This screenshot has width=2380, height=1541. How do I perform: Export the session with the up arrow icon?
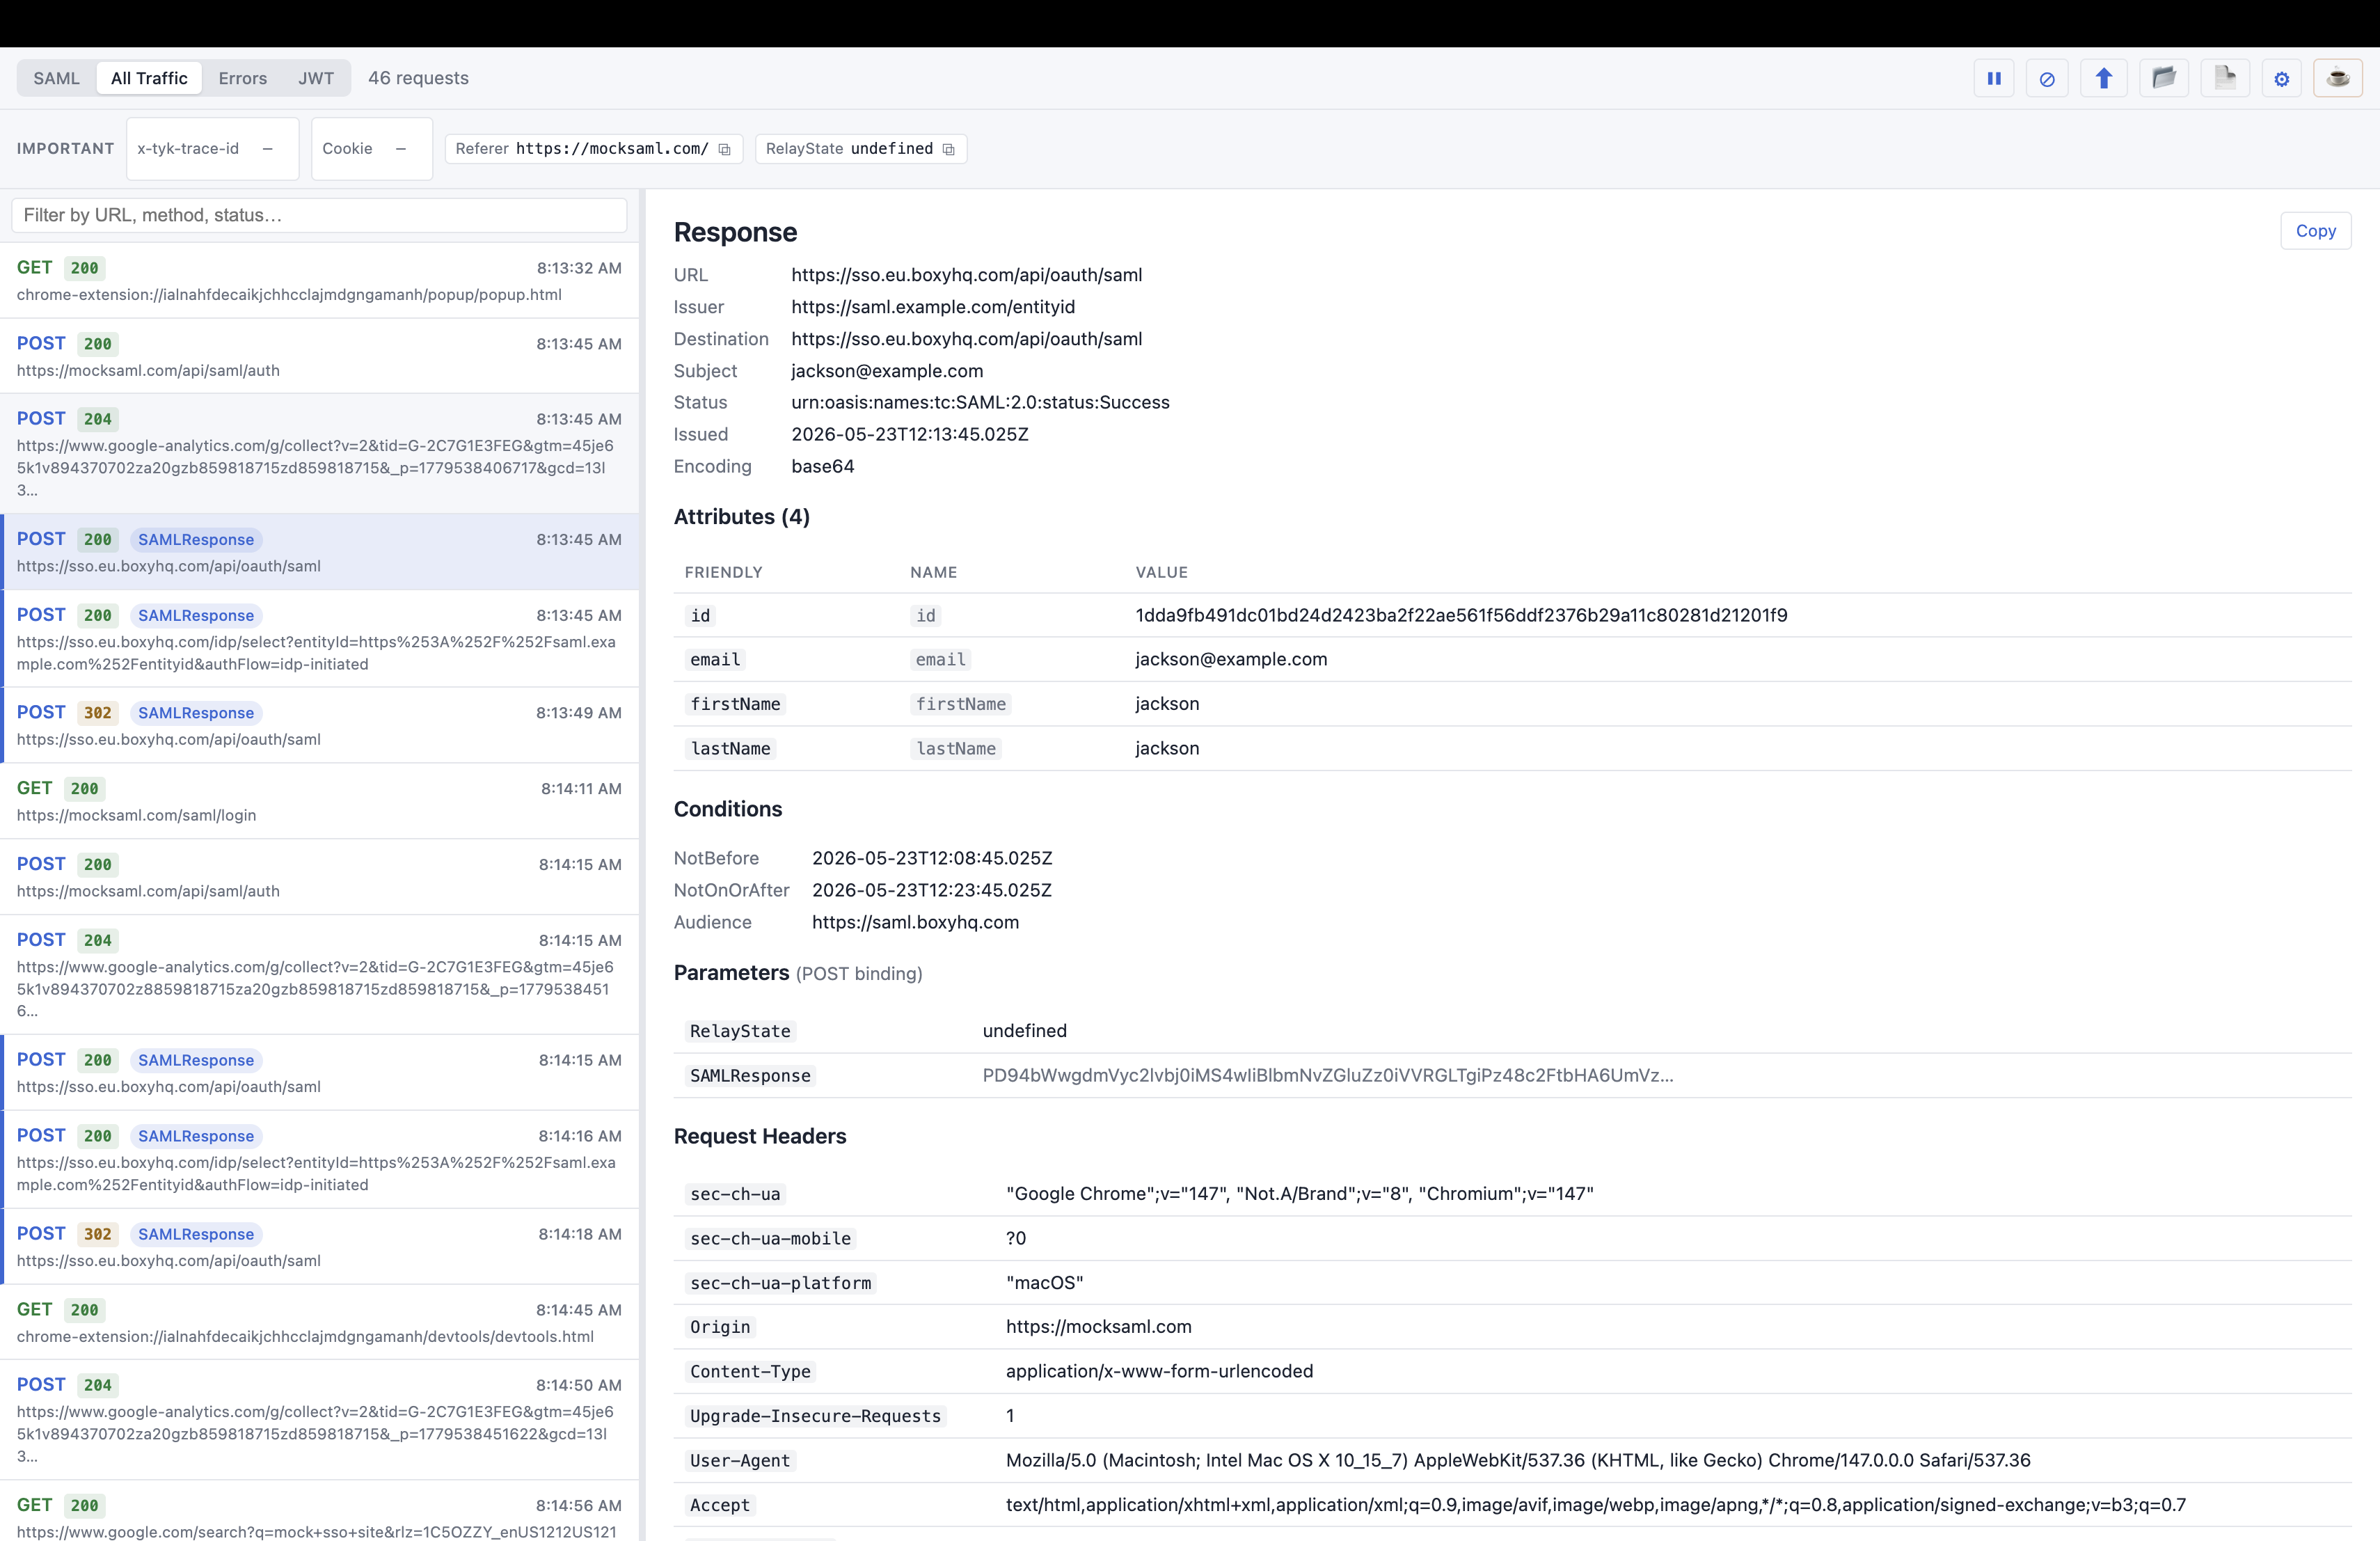tap(2103, 78)
